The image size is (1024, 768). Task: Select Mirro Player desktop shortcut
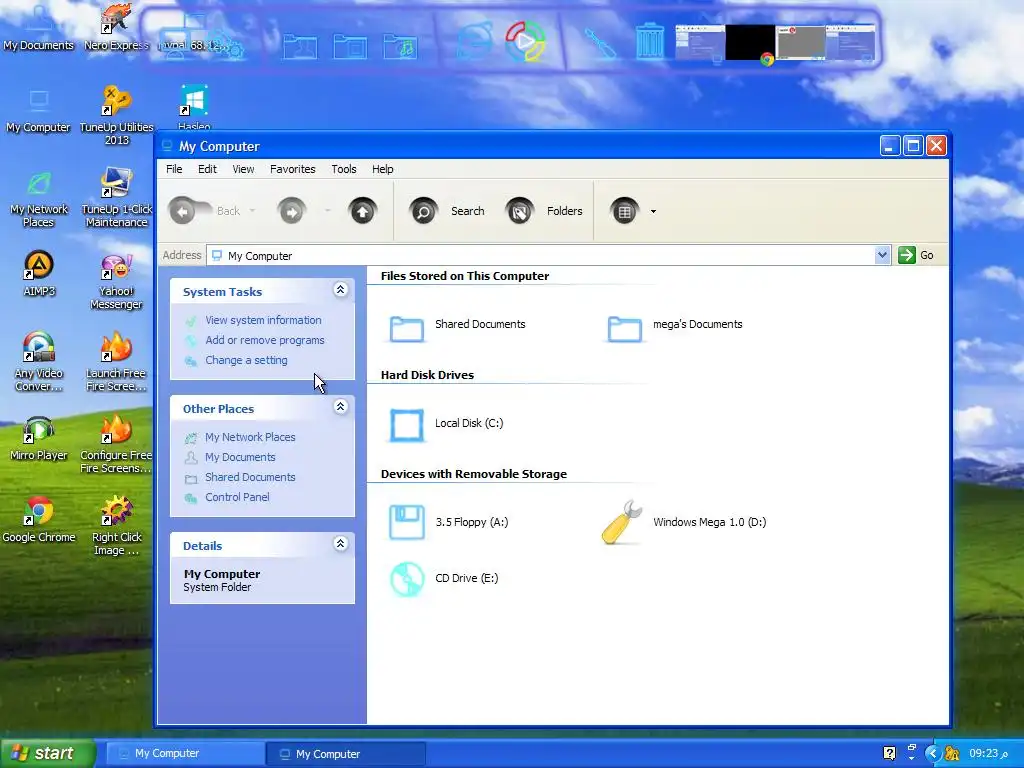tap(39, 439)
